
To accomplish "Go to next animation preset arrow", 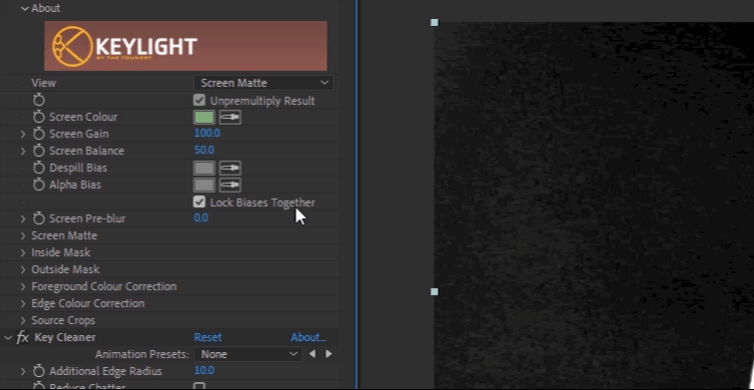I will tap(329, 354).
